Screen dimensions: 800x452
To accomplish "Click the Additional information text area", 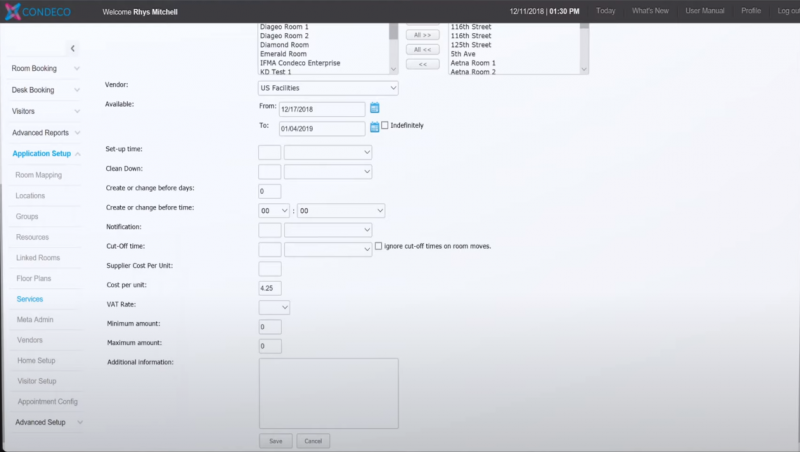I will pos(329,393).
